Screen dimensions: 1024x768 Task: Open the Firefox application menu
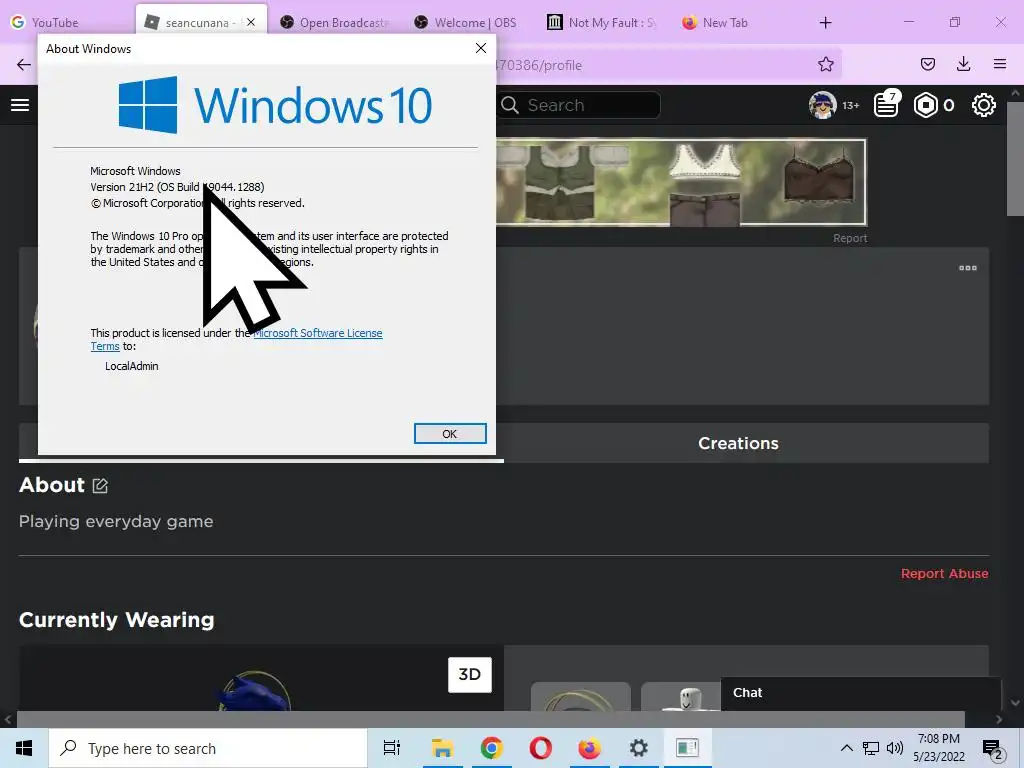pyautogui.click(x=999, y=64)
